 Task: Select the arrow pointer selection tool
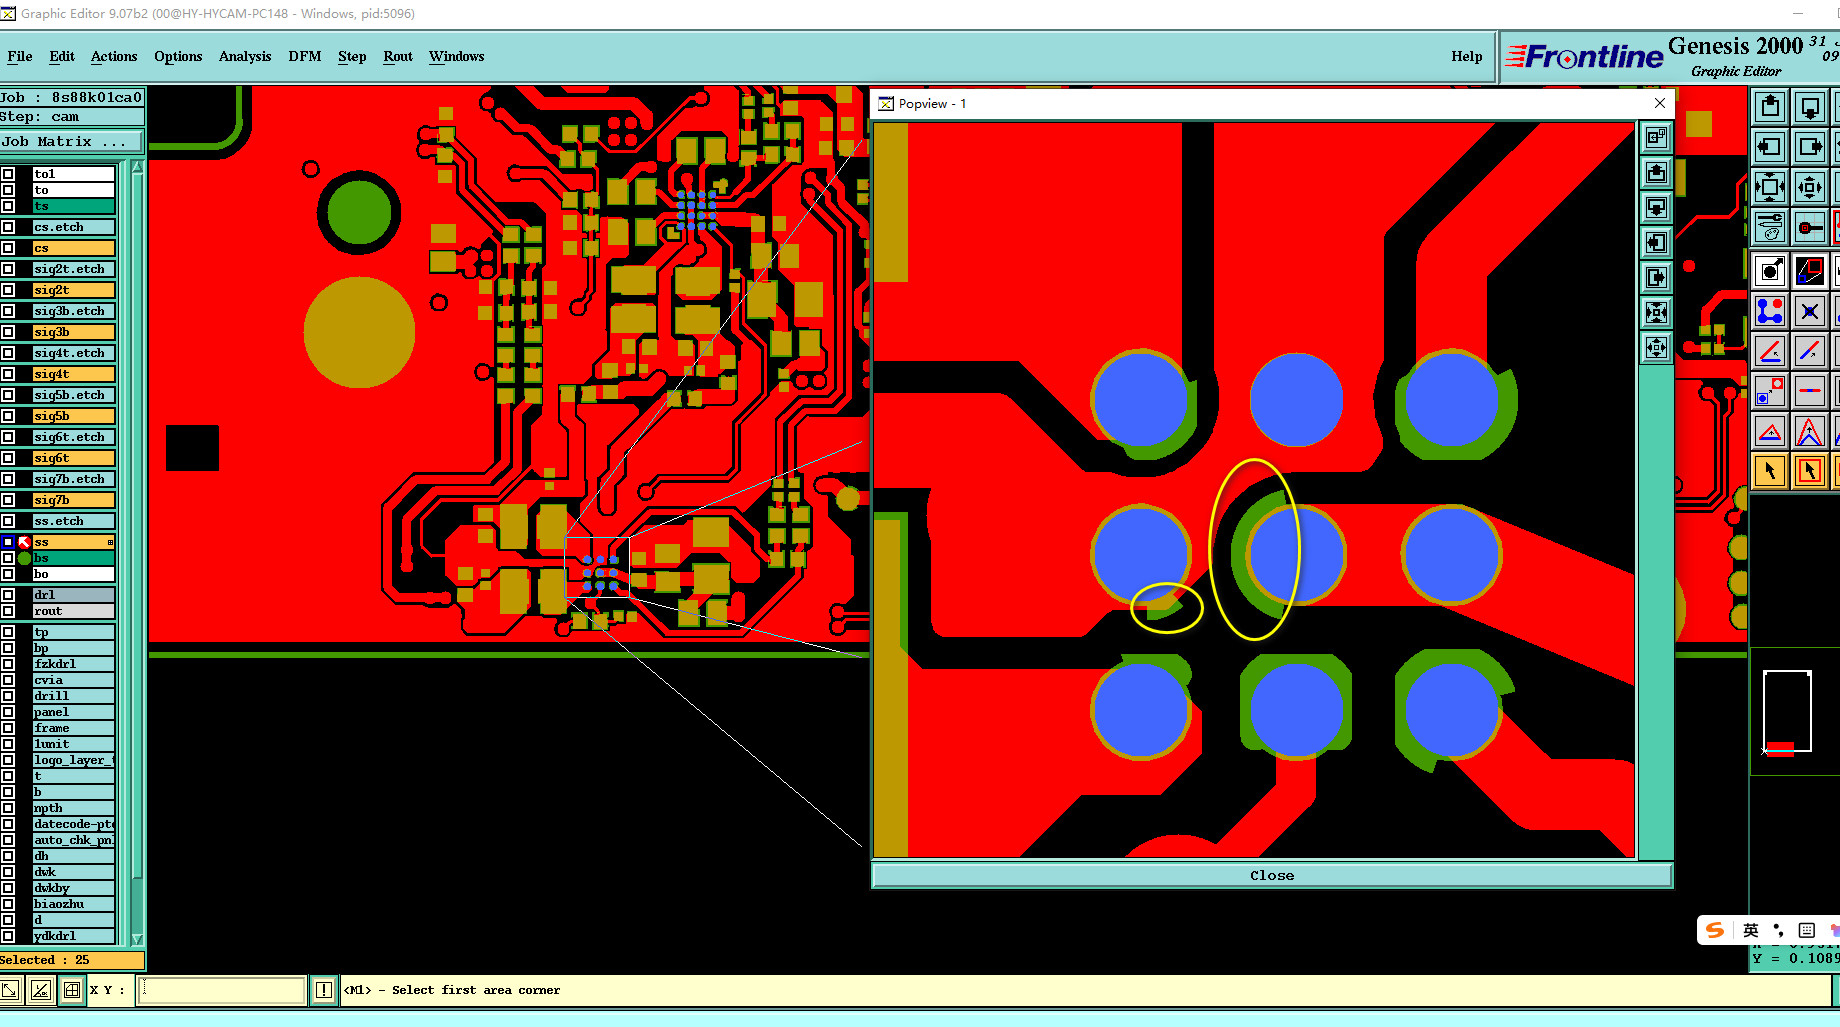coord(1770,471)
